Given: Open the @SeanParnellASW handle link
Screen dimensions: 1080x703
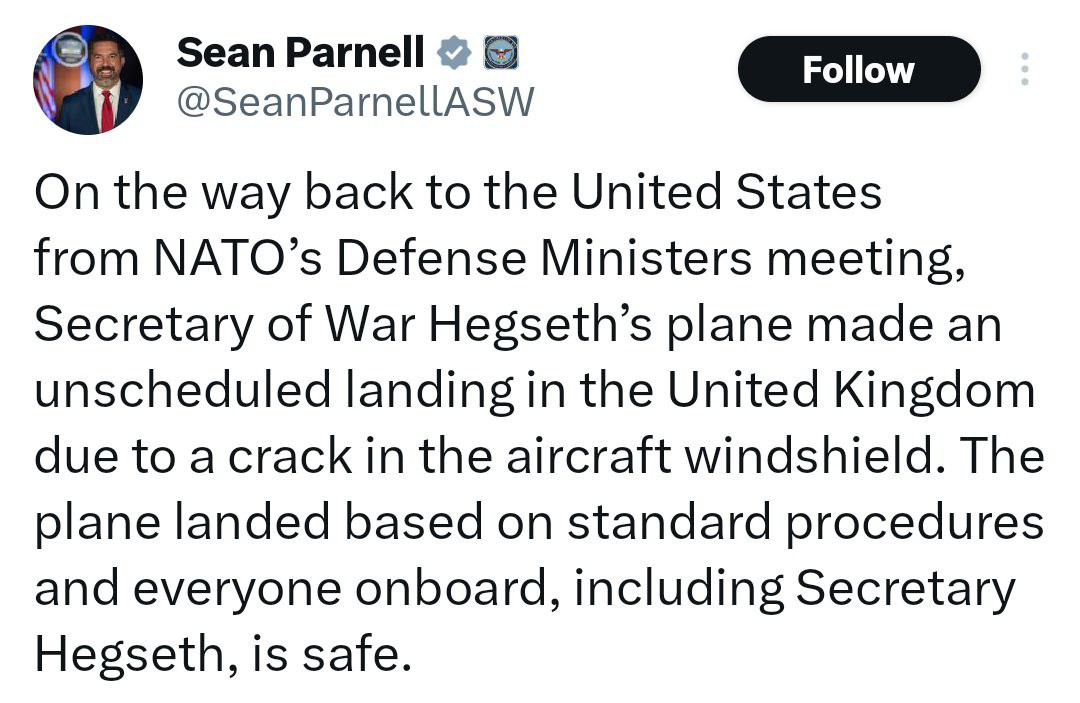Looking at the screenshot, I should (355, 102).
